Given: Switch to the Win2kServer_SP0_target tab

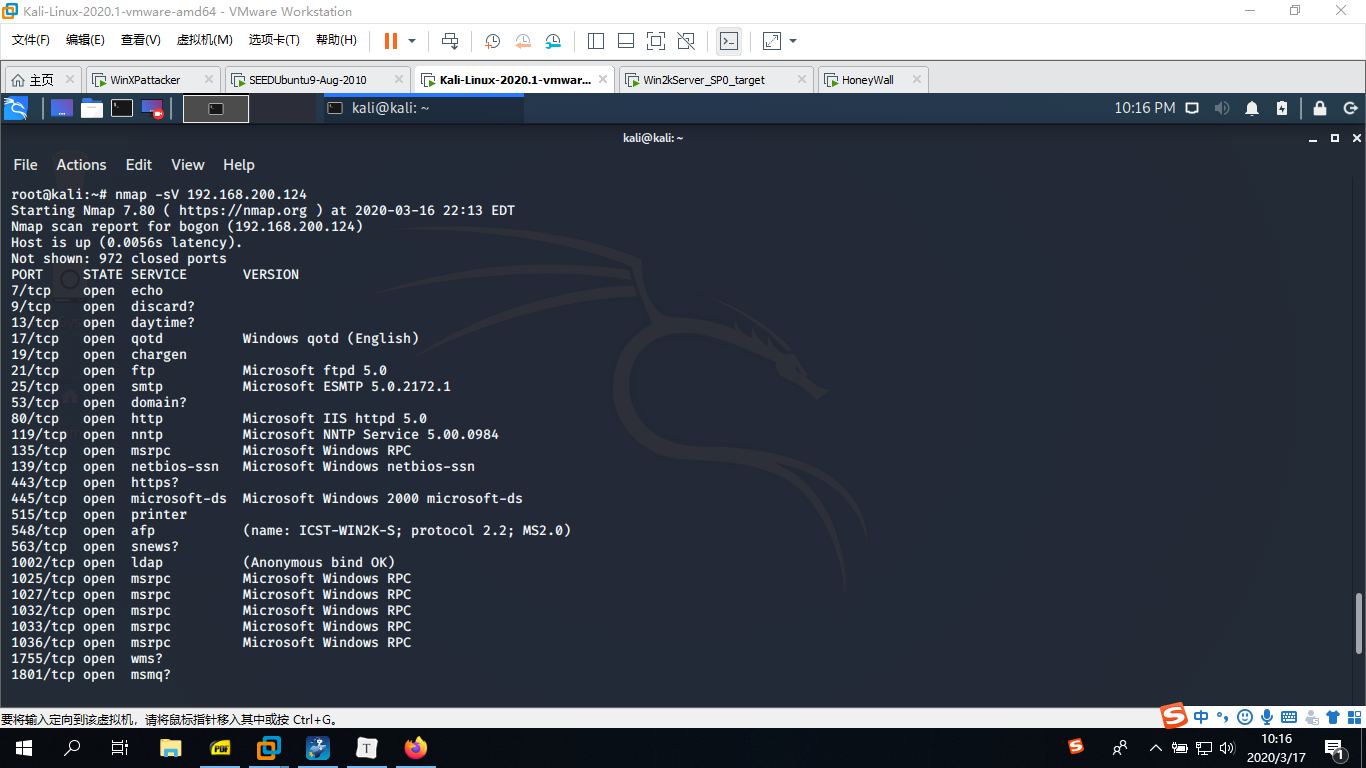Looking at the screenshot, I should (704, 80).
